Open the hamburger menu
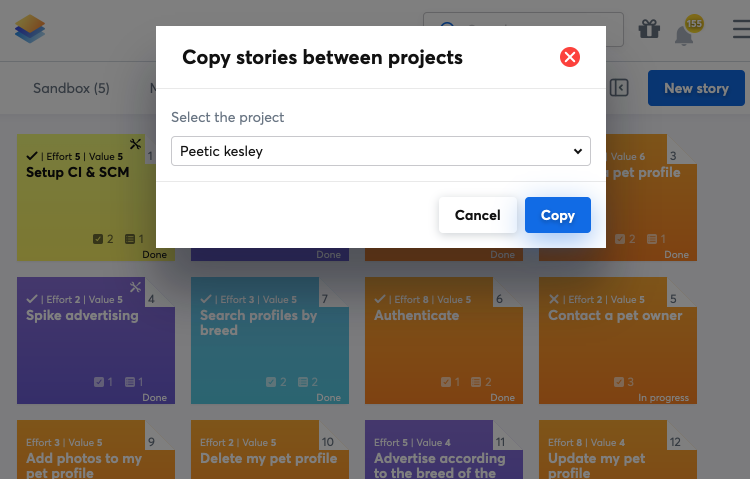Screen dimensions: 750x479 tap(739, 29)
